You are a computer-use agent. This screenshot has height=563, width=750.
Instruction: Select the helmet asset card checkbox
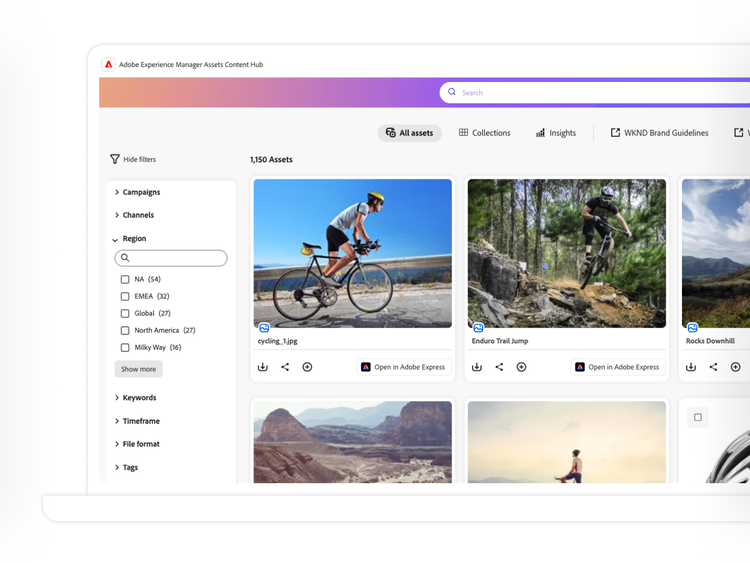pos(698,417)
